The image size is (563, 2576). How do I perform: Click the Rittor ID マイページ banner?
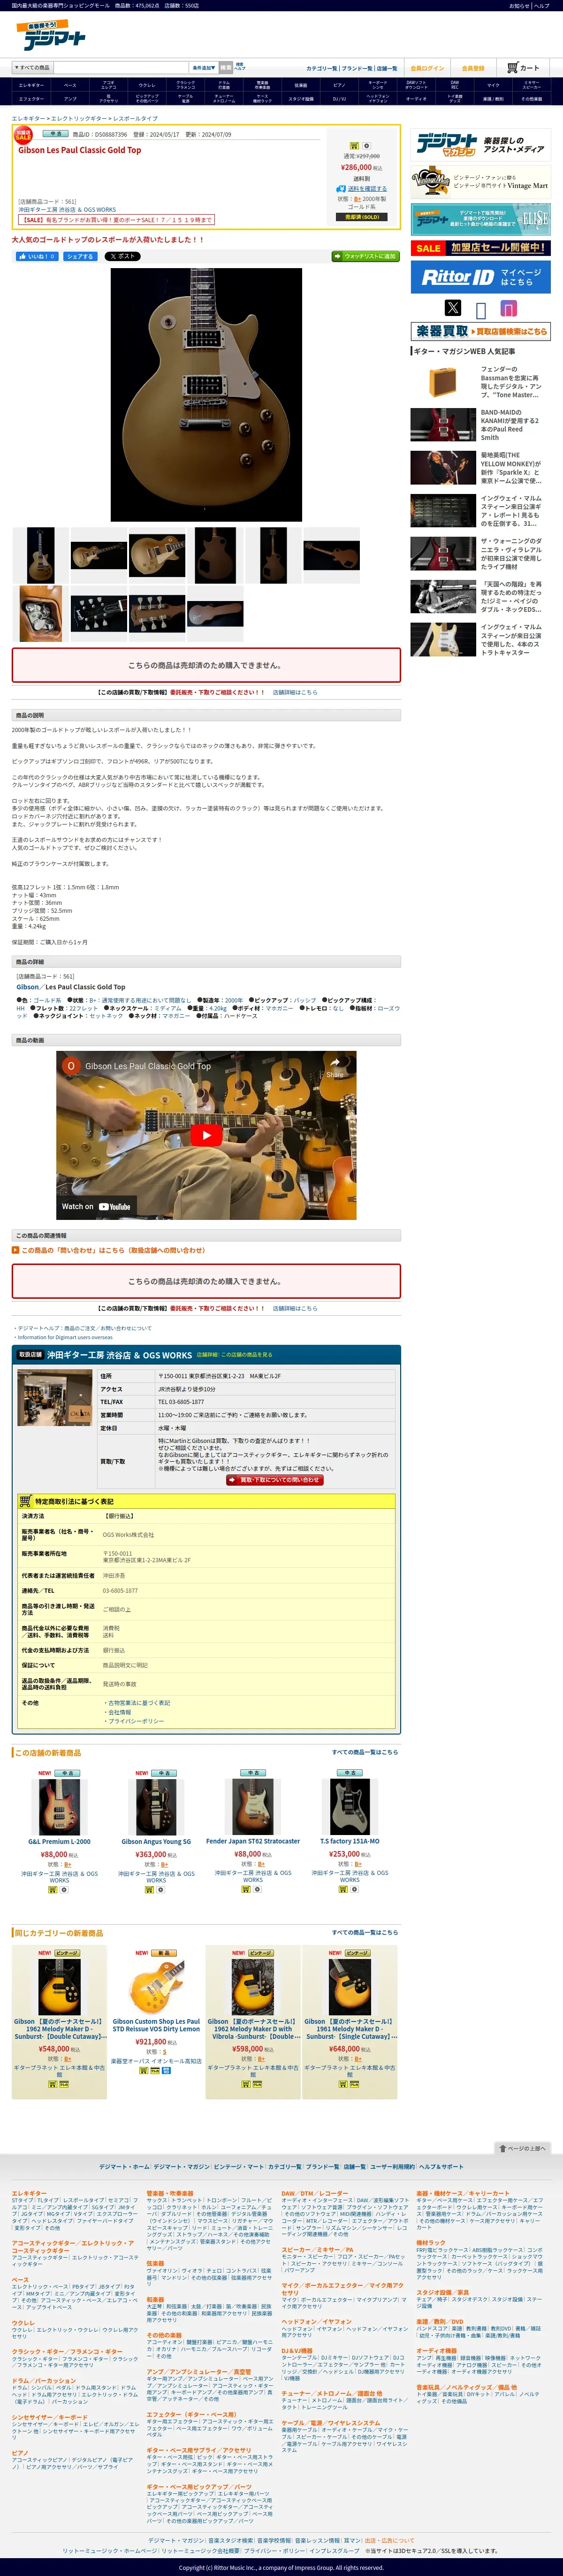point(480,277)
